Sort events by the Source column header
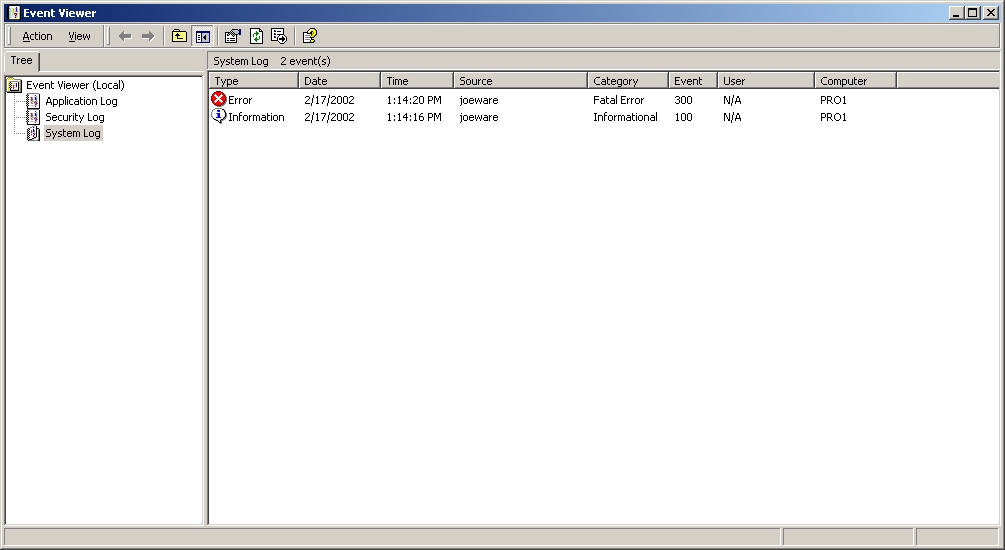 [520, 81]
